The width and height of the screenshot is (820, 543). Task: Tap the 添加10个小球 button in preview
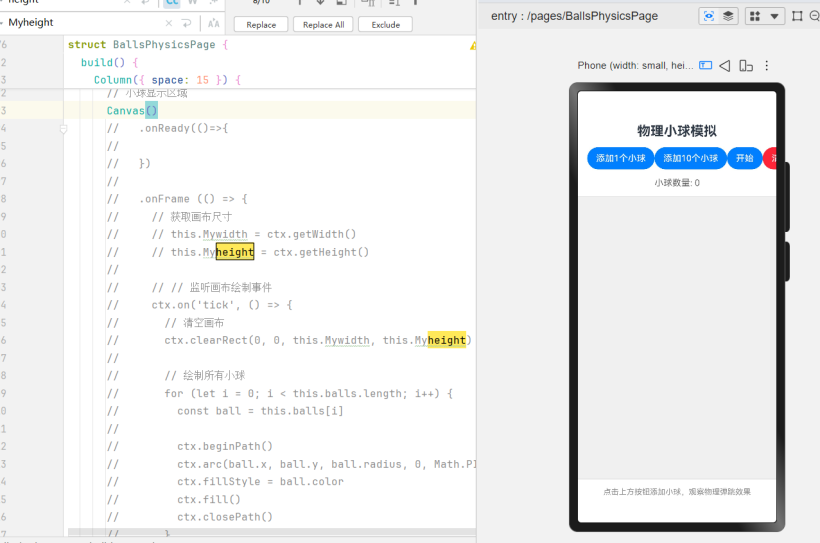(x=690, y=158)
